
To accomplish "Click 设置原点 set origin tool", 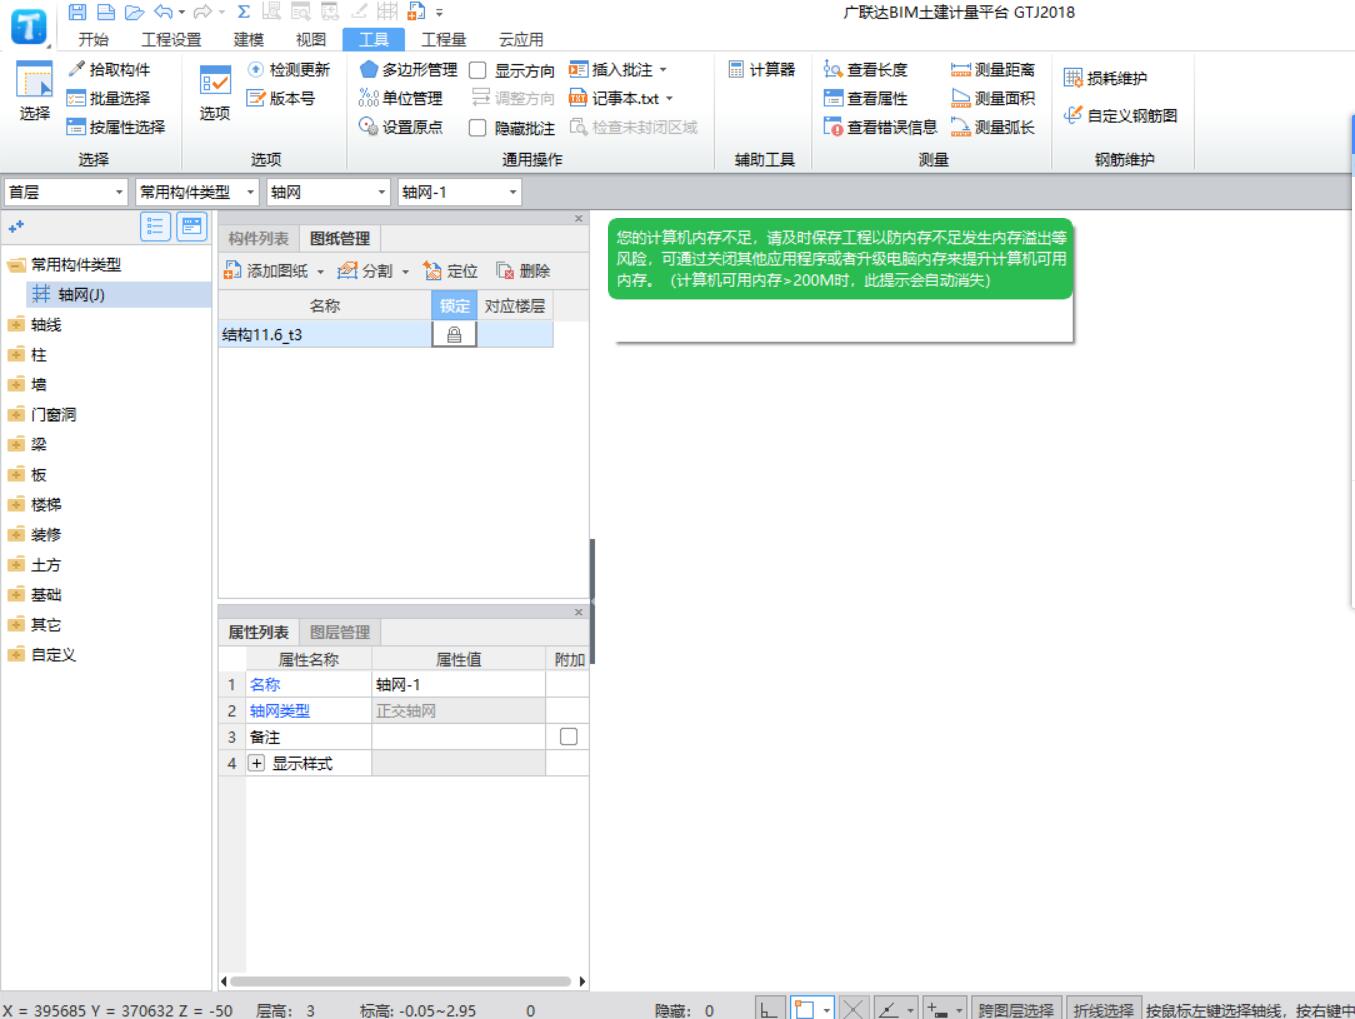I will tap(400, 127).
